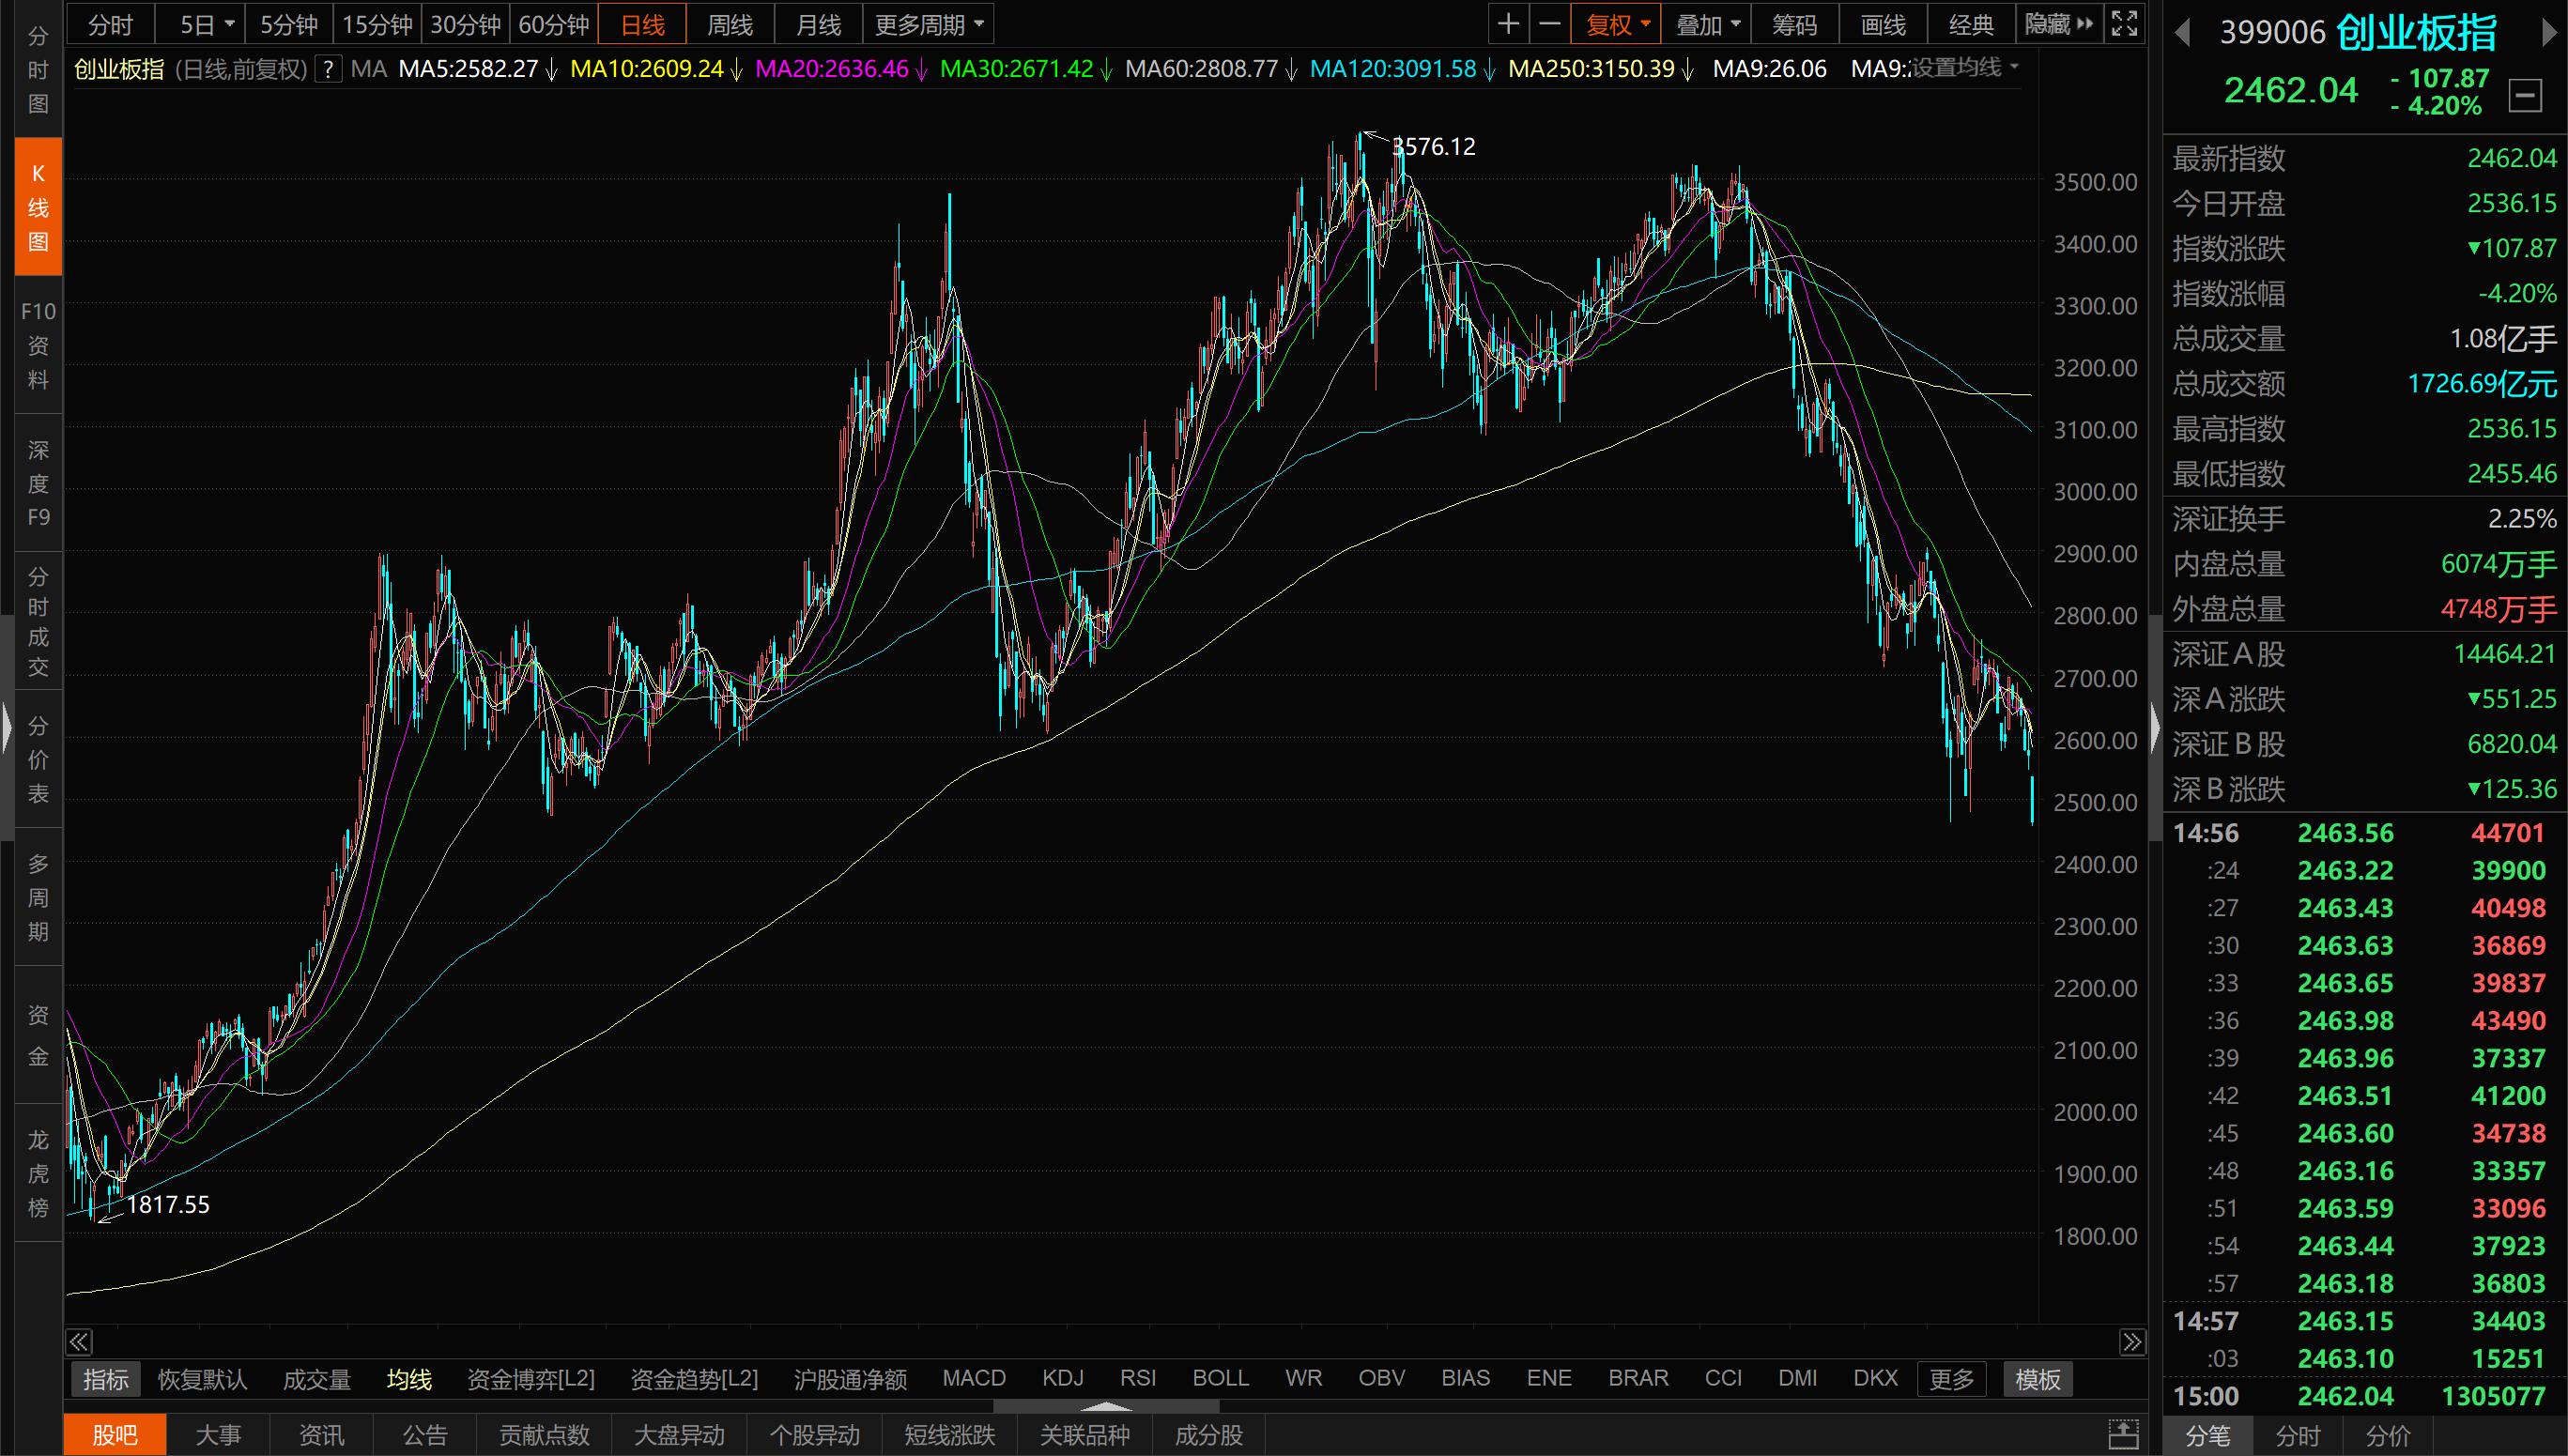Toggle 资金博弈[L2] indicator
This screenshot has width=2568, height=1456.
click(531, 1379)
